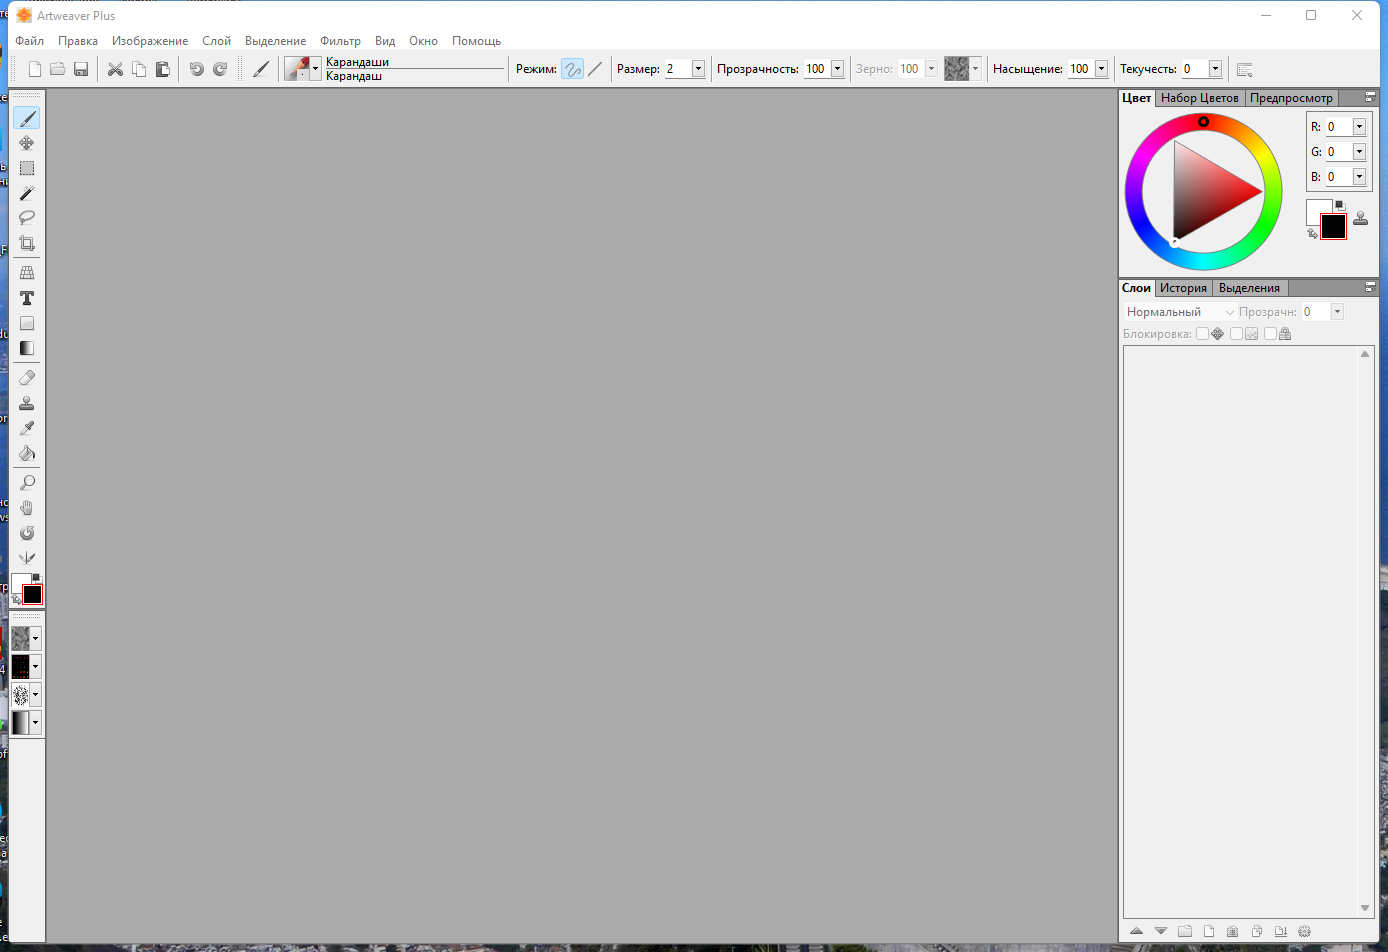Check the lock all checkbox with padlock

(x=1270, y=334)
